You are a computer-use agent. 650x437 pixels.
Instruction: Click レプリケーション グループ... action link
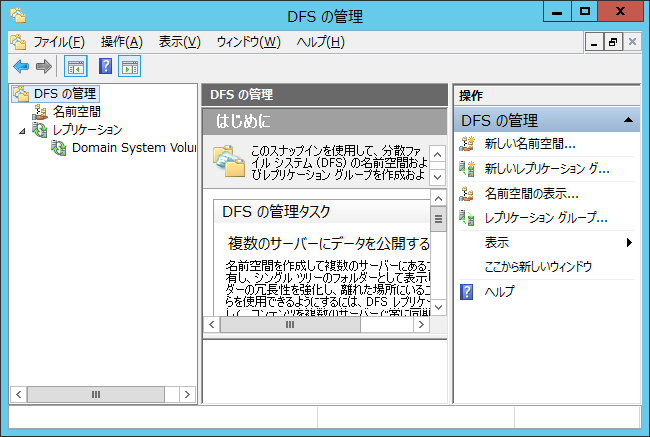[546, 218]
